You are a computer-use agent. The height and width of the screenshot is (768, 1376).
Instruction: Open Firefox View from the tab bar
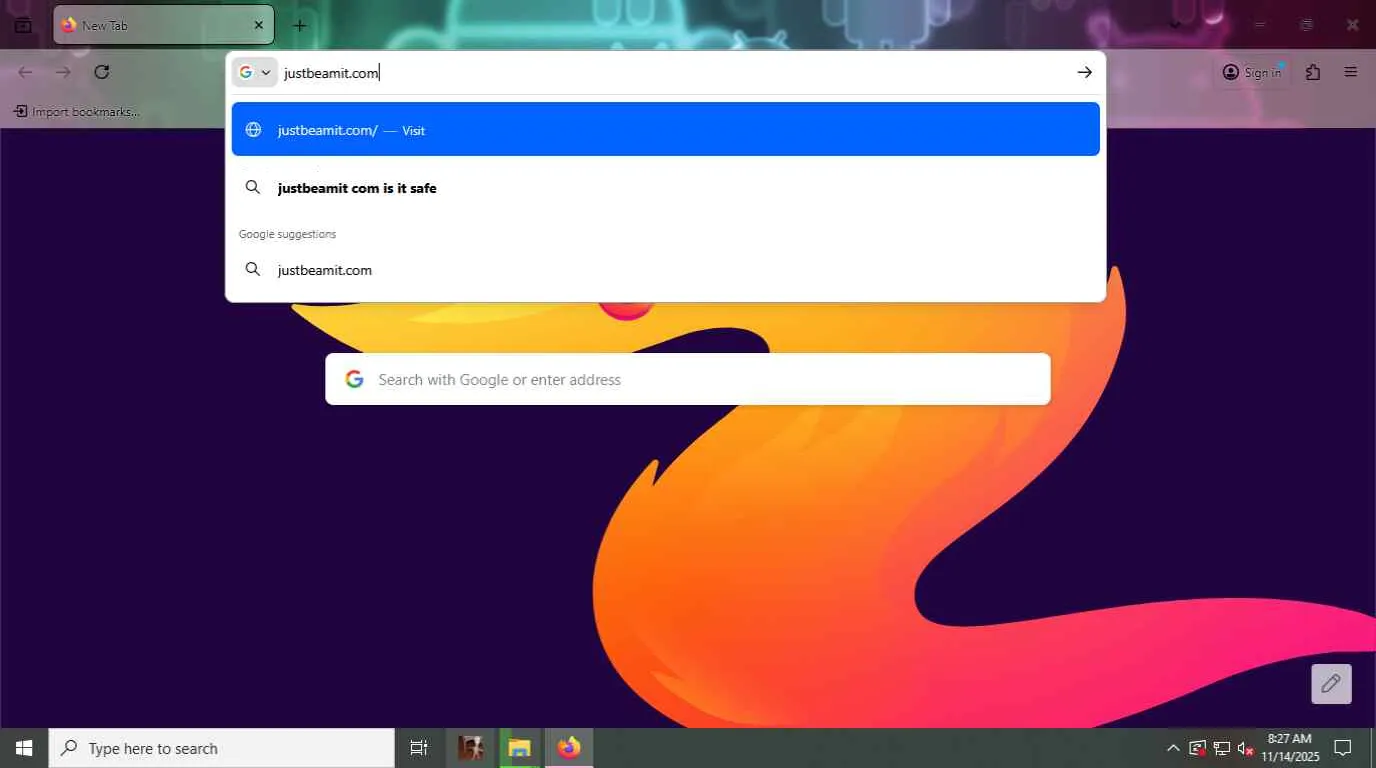click(23, 25)
